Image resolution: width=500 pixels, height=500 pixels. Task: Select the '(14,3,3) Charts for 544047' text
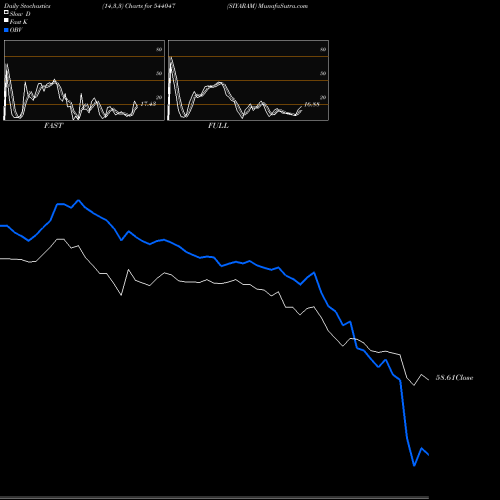coord(139,6)
